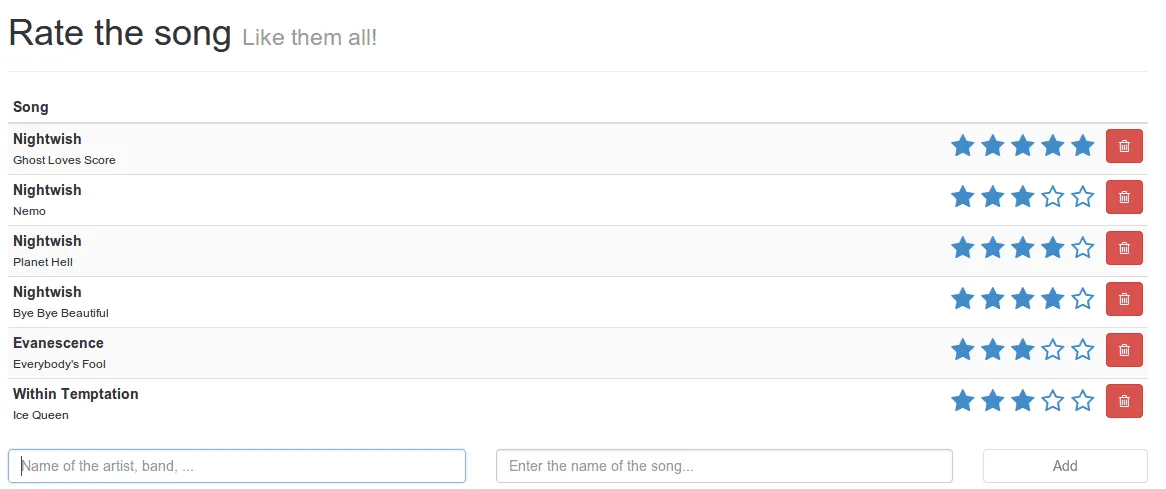Set Ghost Loves Score to one star
The height and width of the screenshot is (489, 1166).
click(x=962, y=146)
